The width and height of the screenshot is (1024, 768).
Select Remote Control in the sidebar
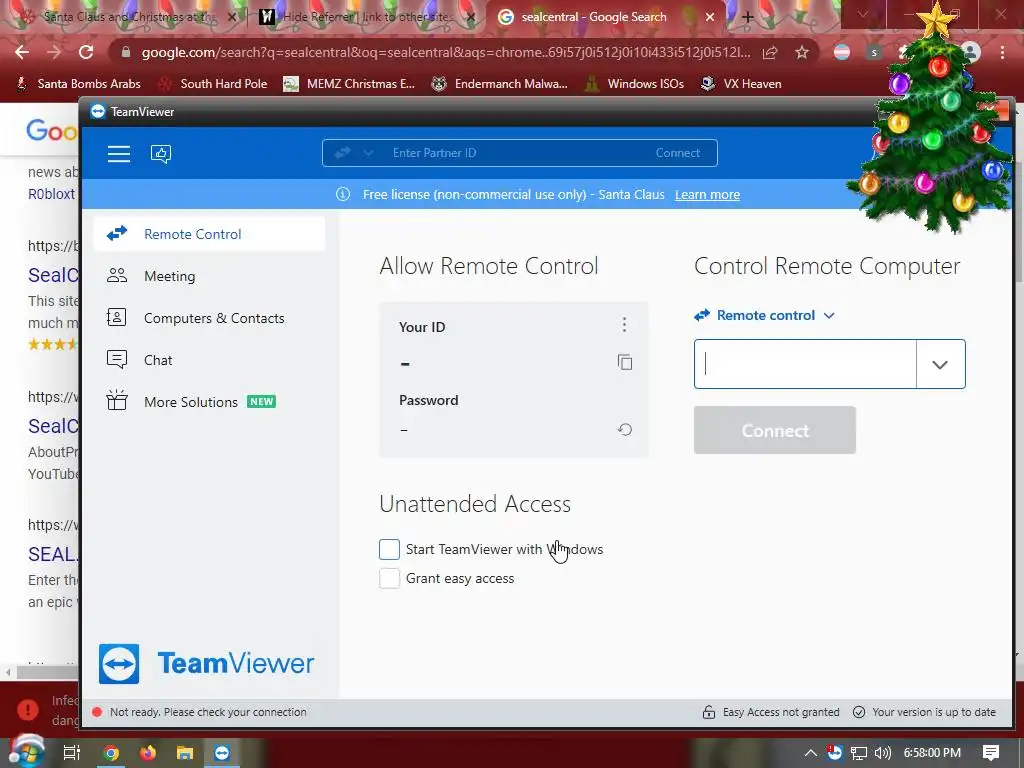coord(210,234)
